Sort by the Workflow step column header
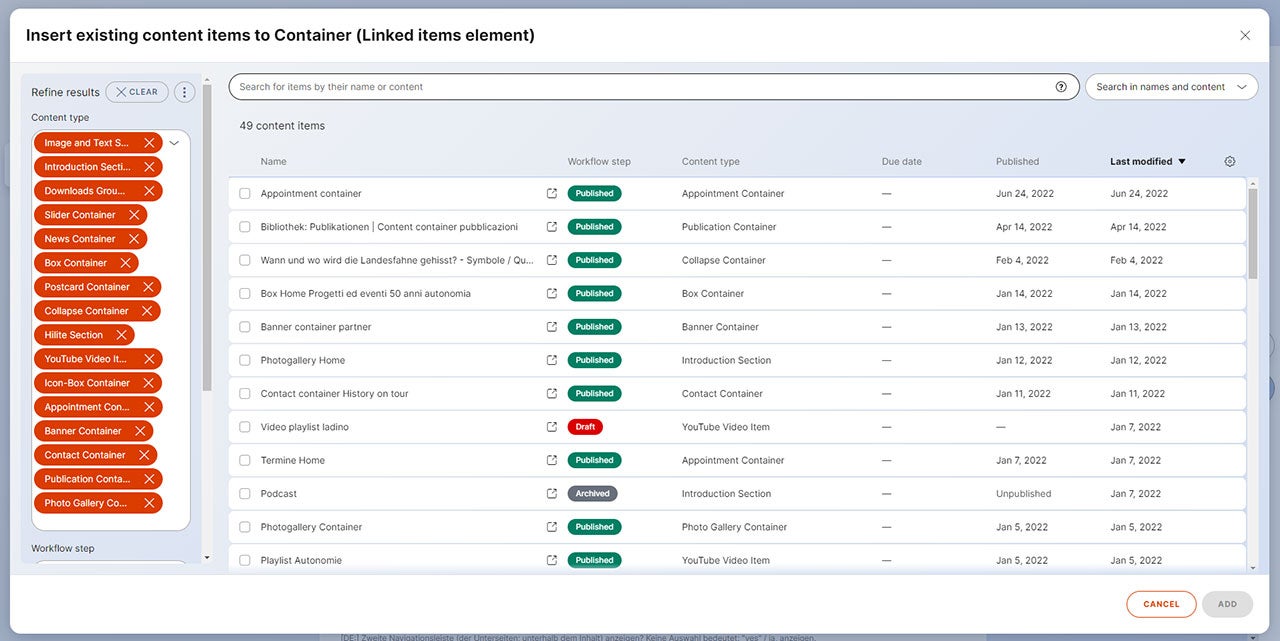This screenshot has width=1280, height=641. tap(599, 162)
